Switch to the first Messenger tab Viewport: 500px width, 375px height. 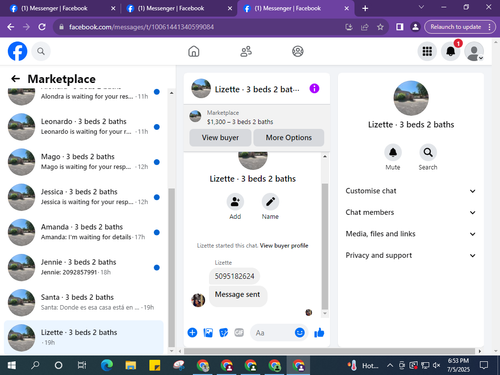coord(54,8)
